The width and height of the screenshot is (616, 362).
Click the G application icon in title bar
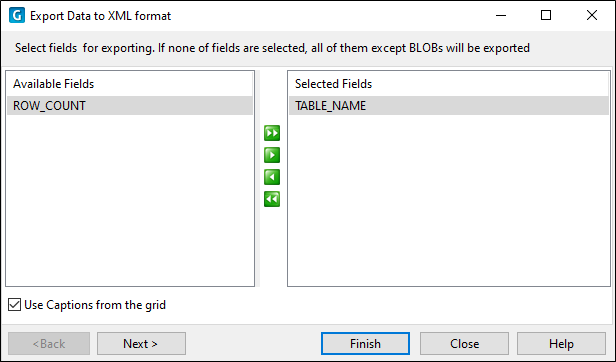[16, 16]
